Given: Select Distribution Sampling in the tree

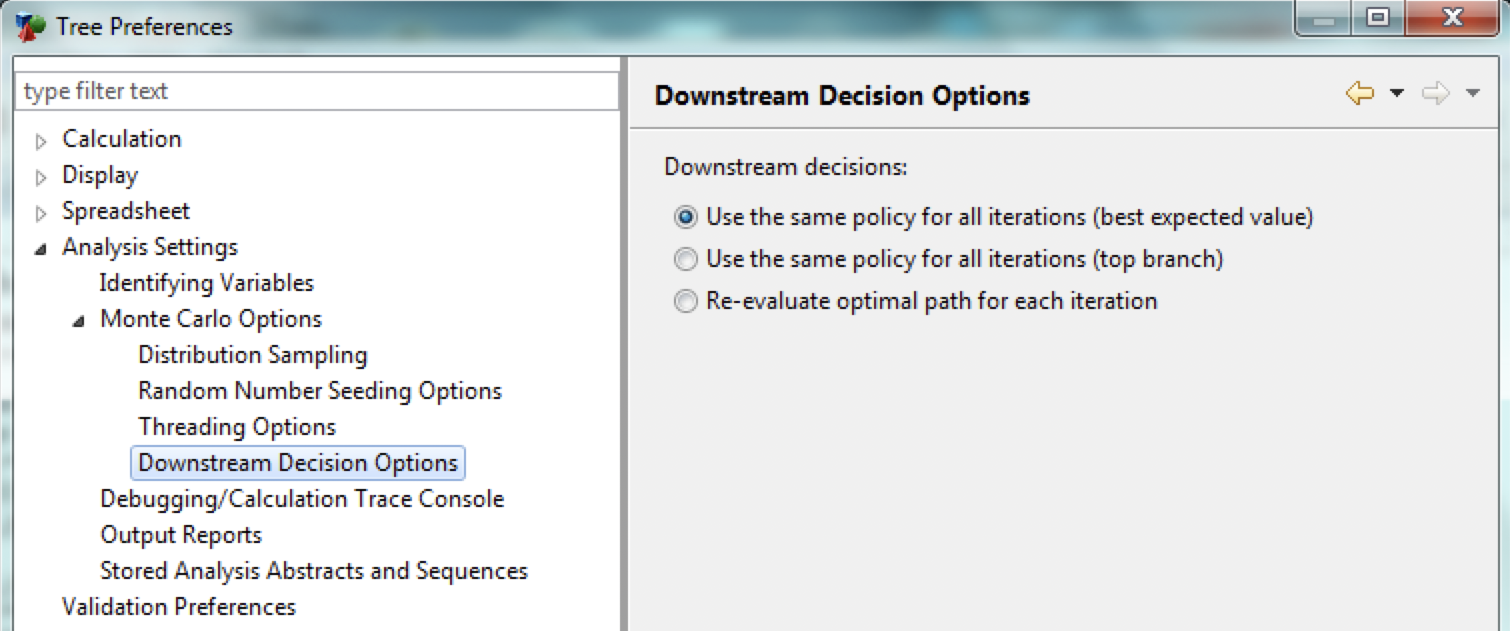Looking at the screenshot, I should pos(252,355).
